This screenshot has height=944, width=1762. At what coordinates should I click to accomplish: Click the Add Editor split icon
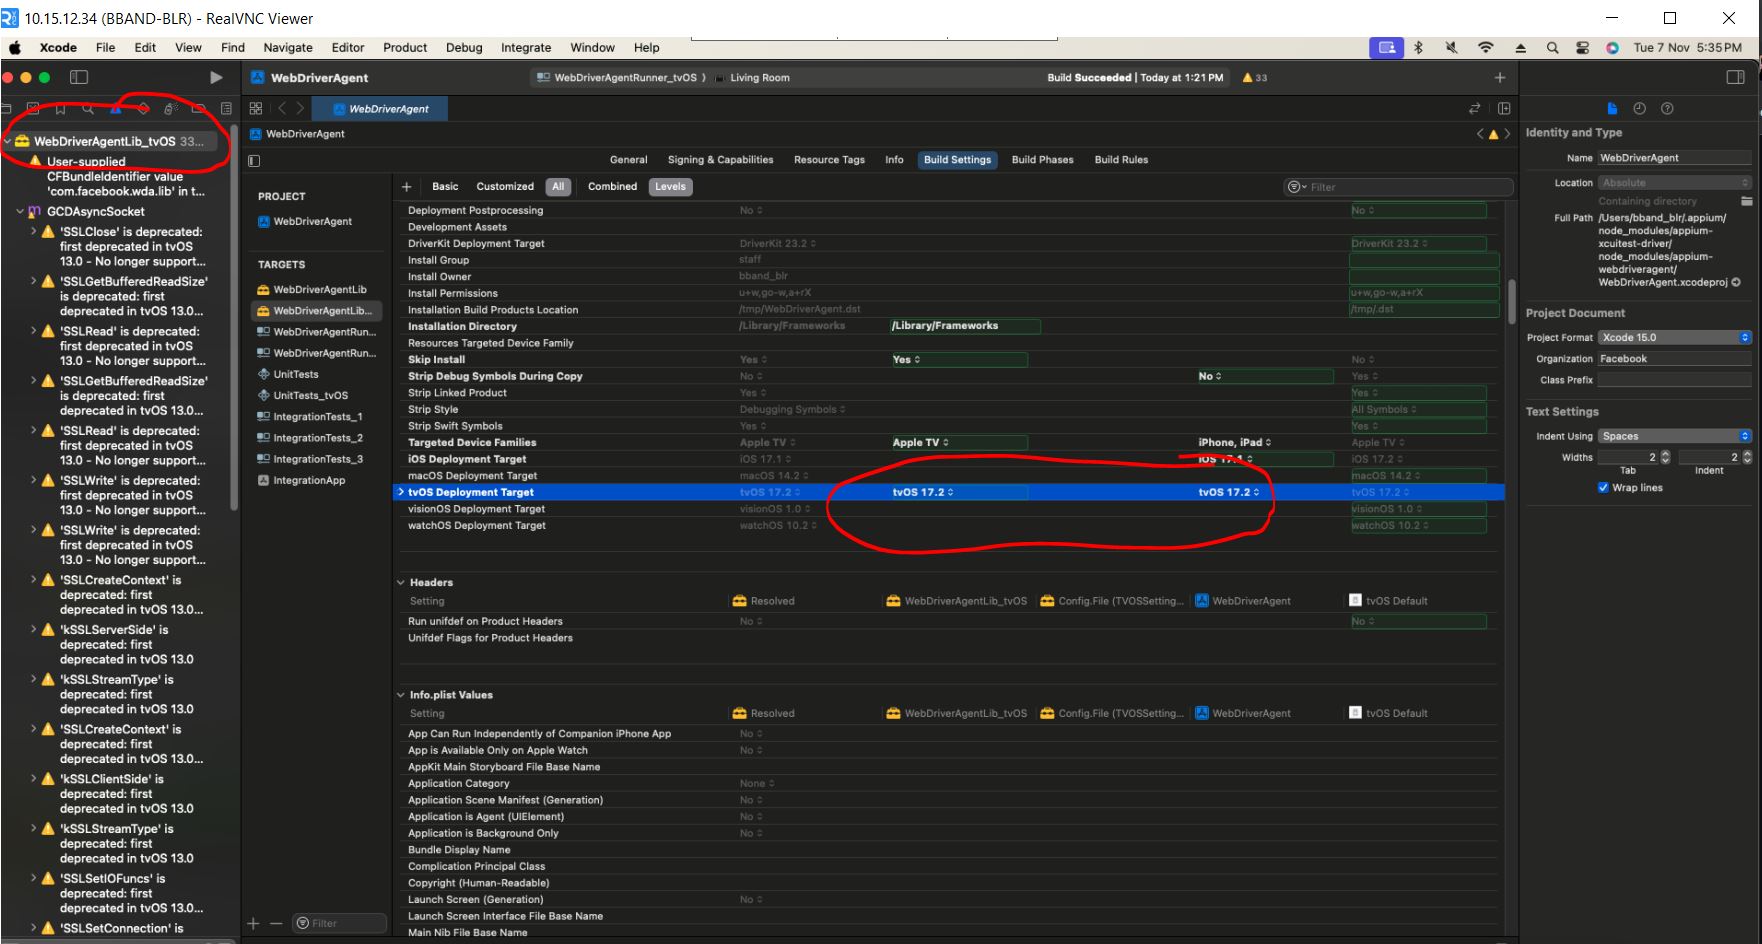pos(1504,109)
